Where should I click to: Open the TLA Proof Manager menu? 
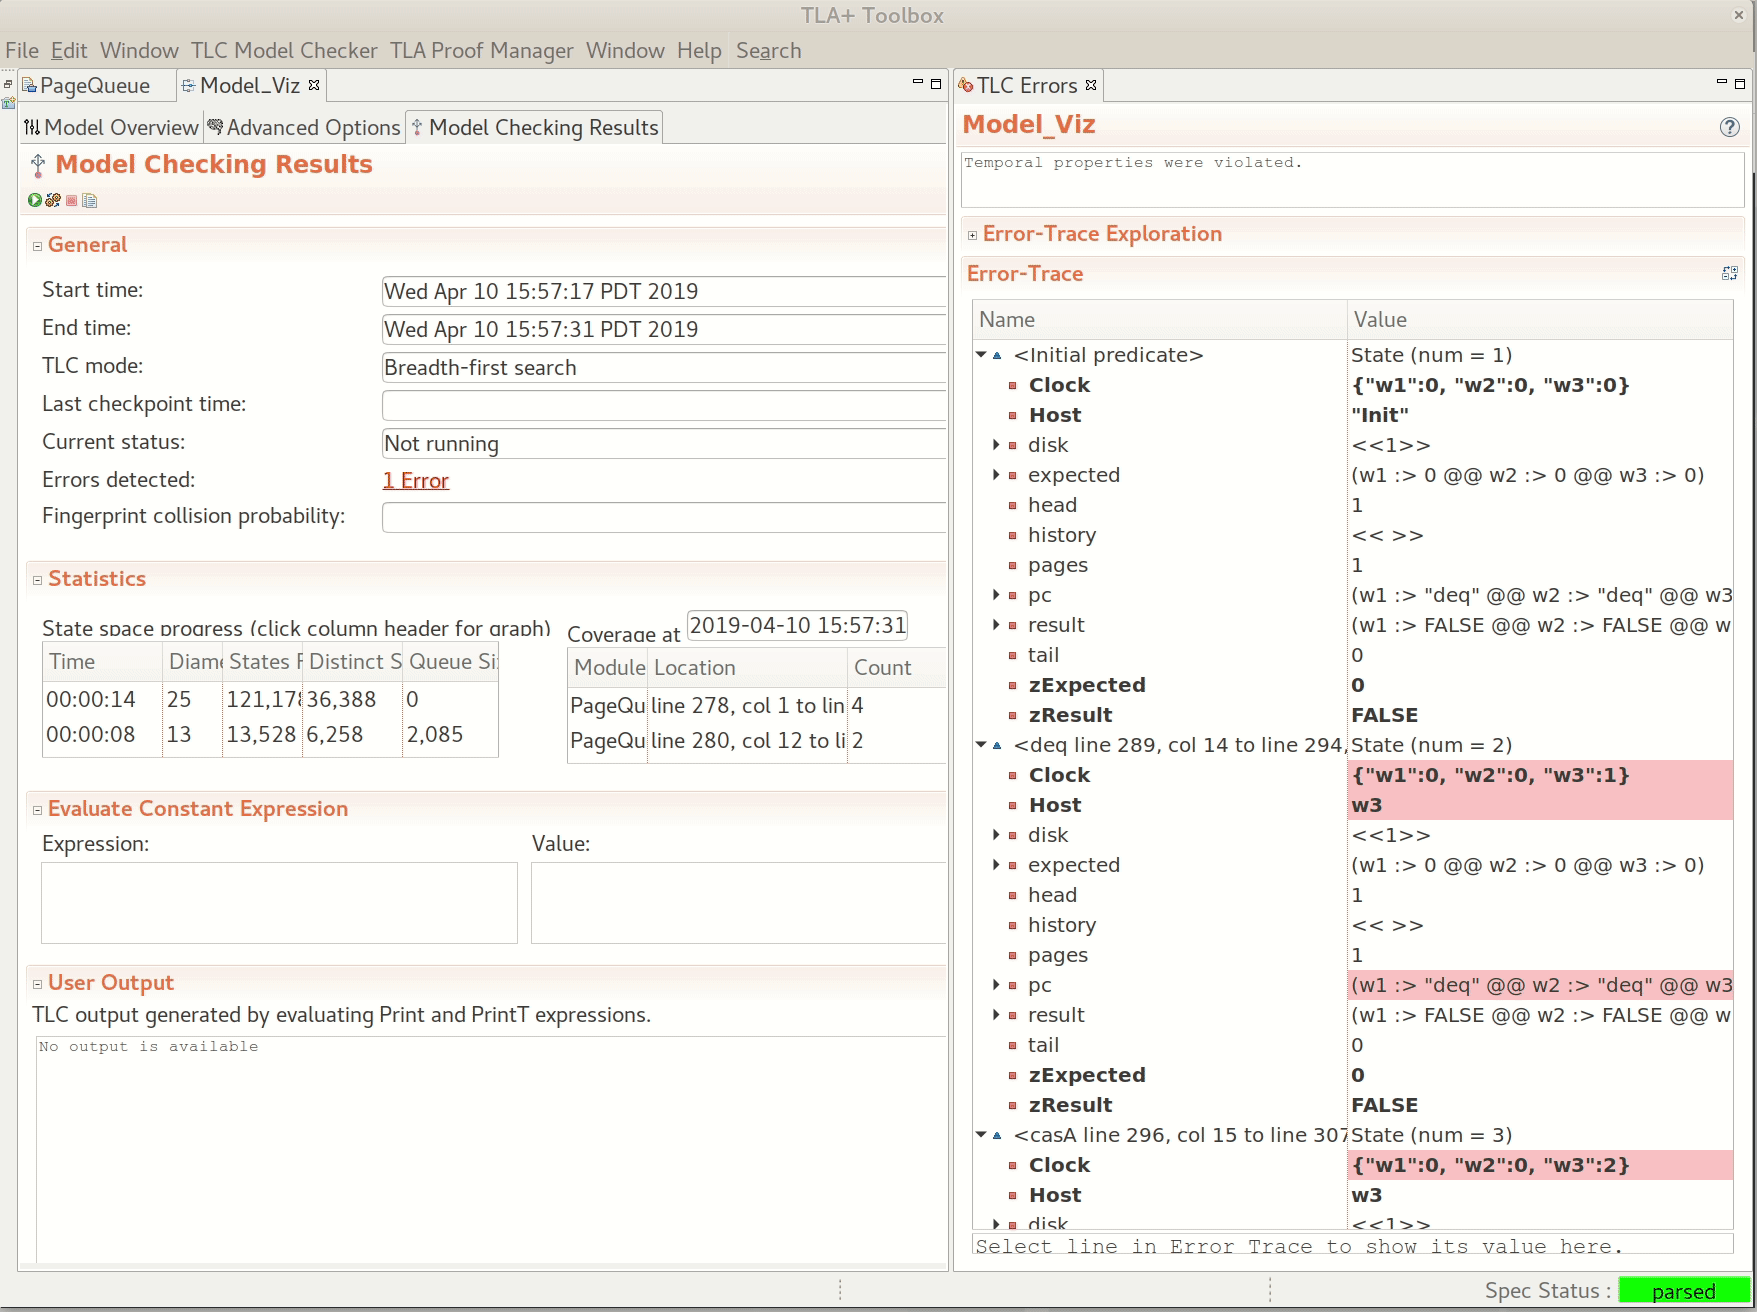click(x=482, y=51)
